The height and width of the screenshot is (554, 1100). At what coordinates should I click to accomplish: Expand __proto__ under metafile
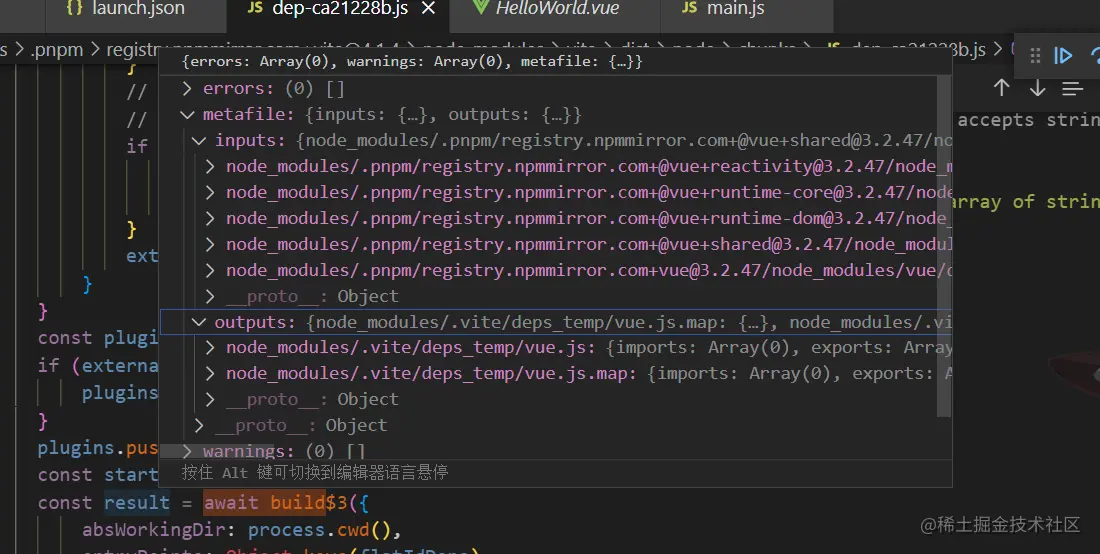(x=199, y=425)
